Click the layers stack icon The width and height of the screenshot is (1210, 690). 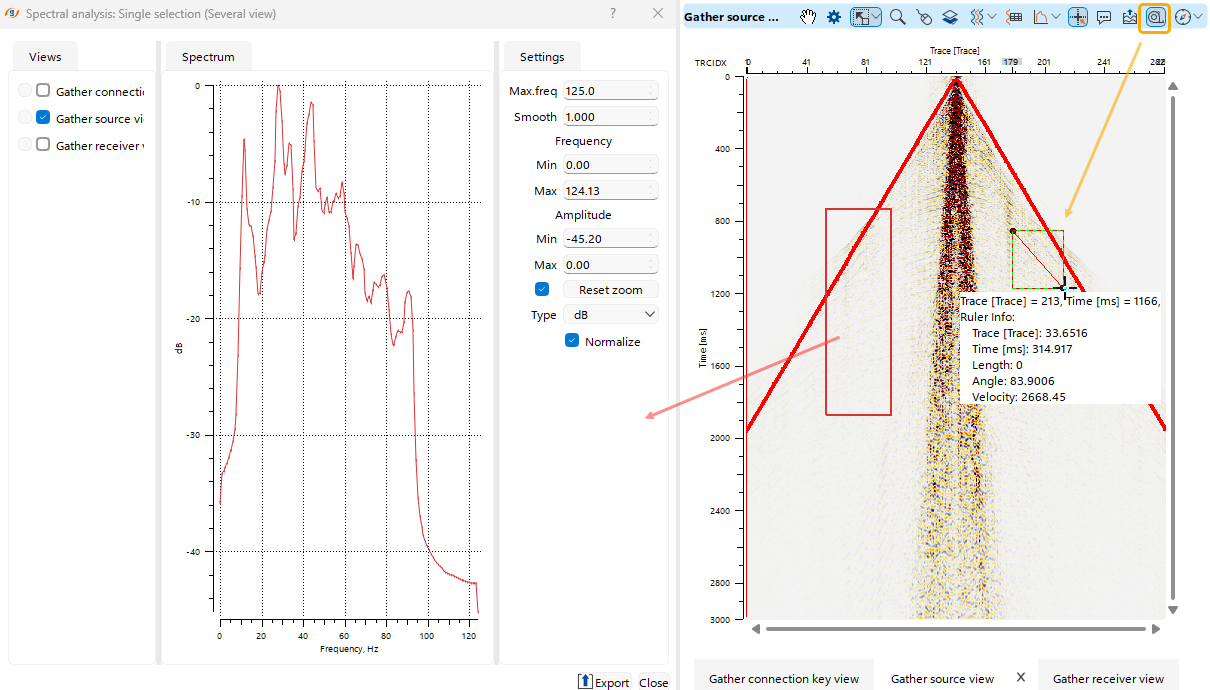pyautogui.click(x=950, y=17)
